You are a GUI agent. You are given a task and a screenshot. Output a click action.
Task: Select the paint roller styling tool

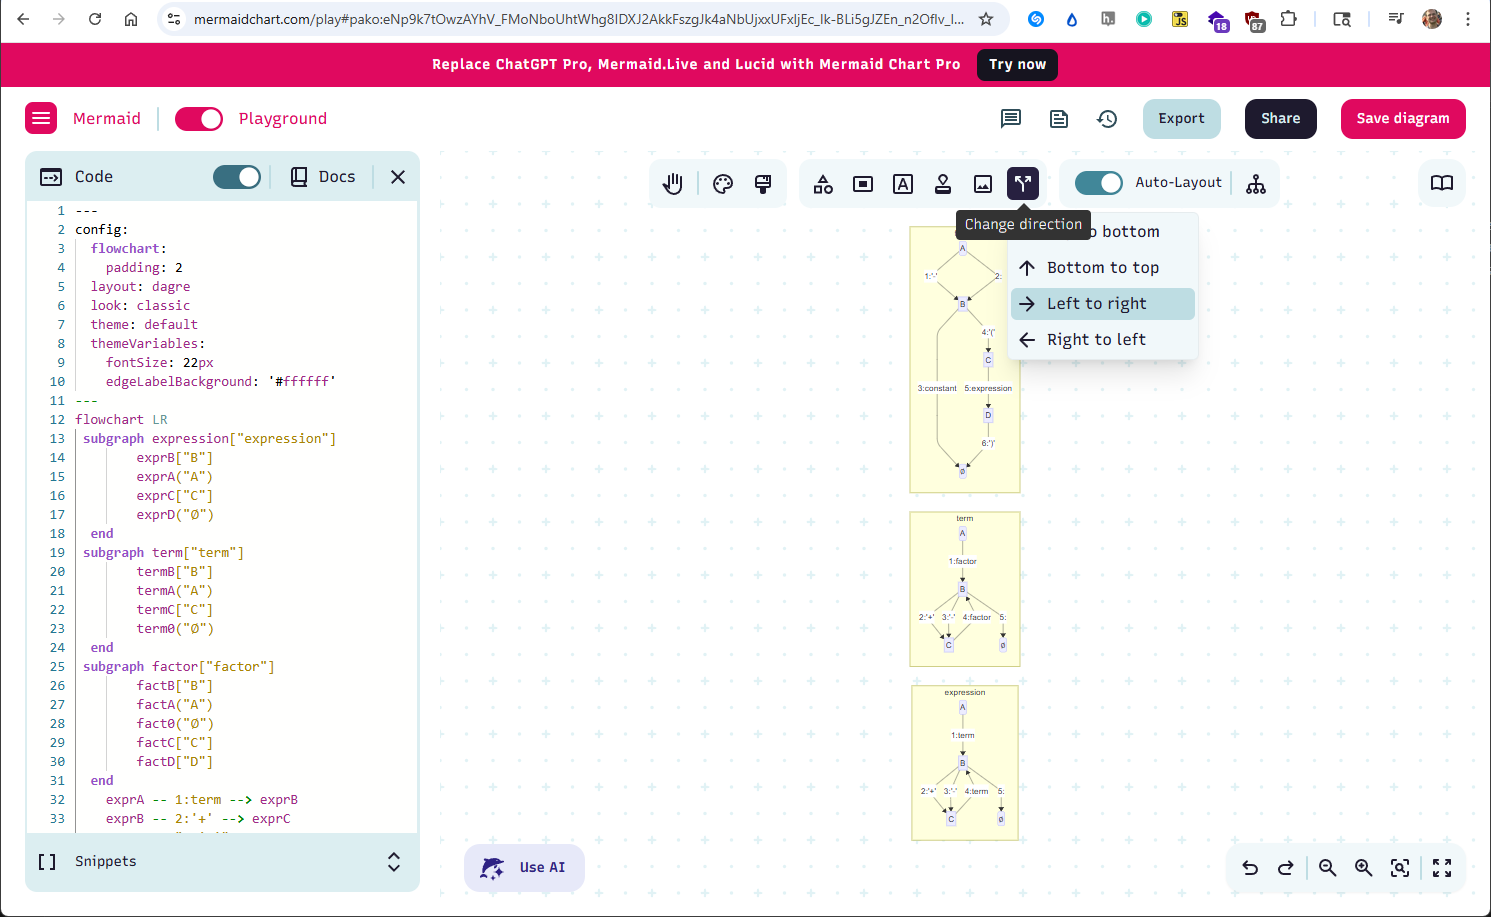(762, 183)
